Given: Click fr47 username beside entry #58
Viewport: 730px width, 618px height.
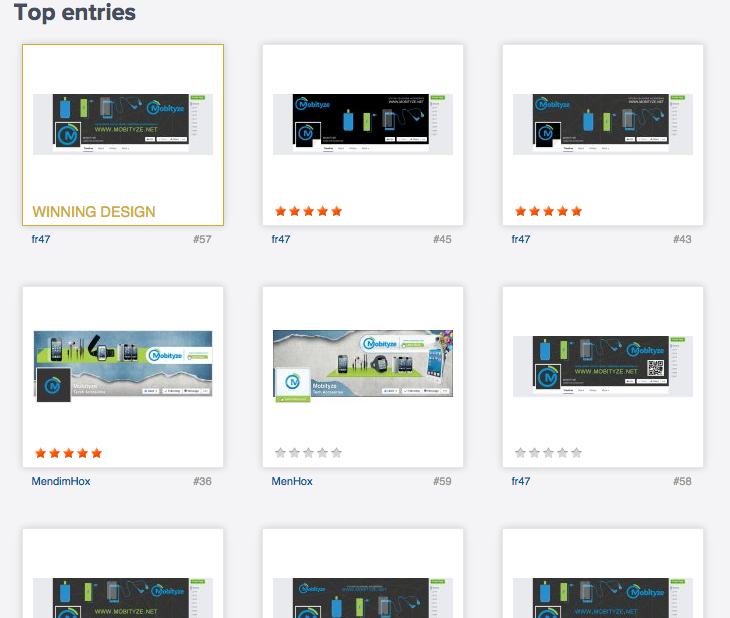Looking at the screenshot, I should click(521, 481).
